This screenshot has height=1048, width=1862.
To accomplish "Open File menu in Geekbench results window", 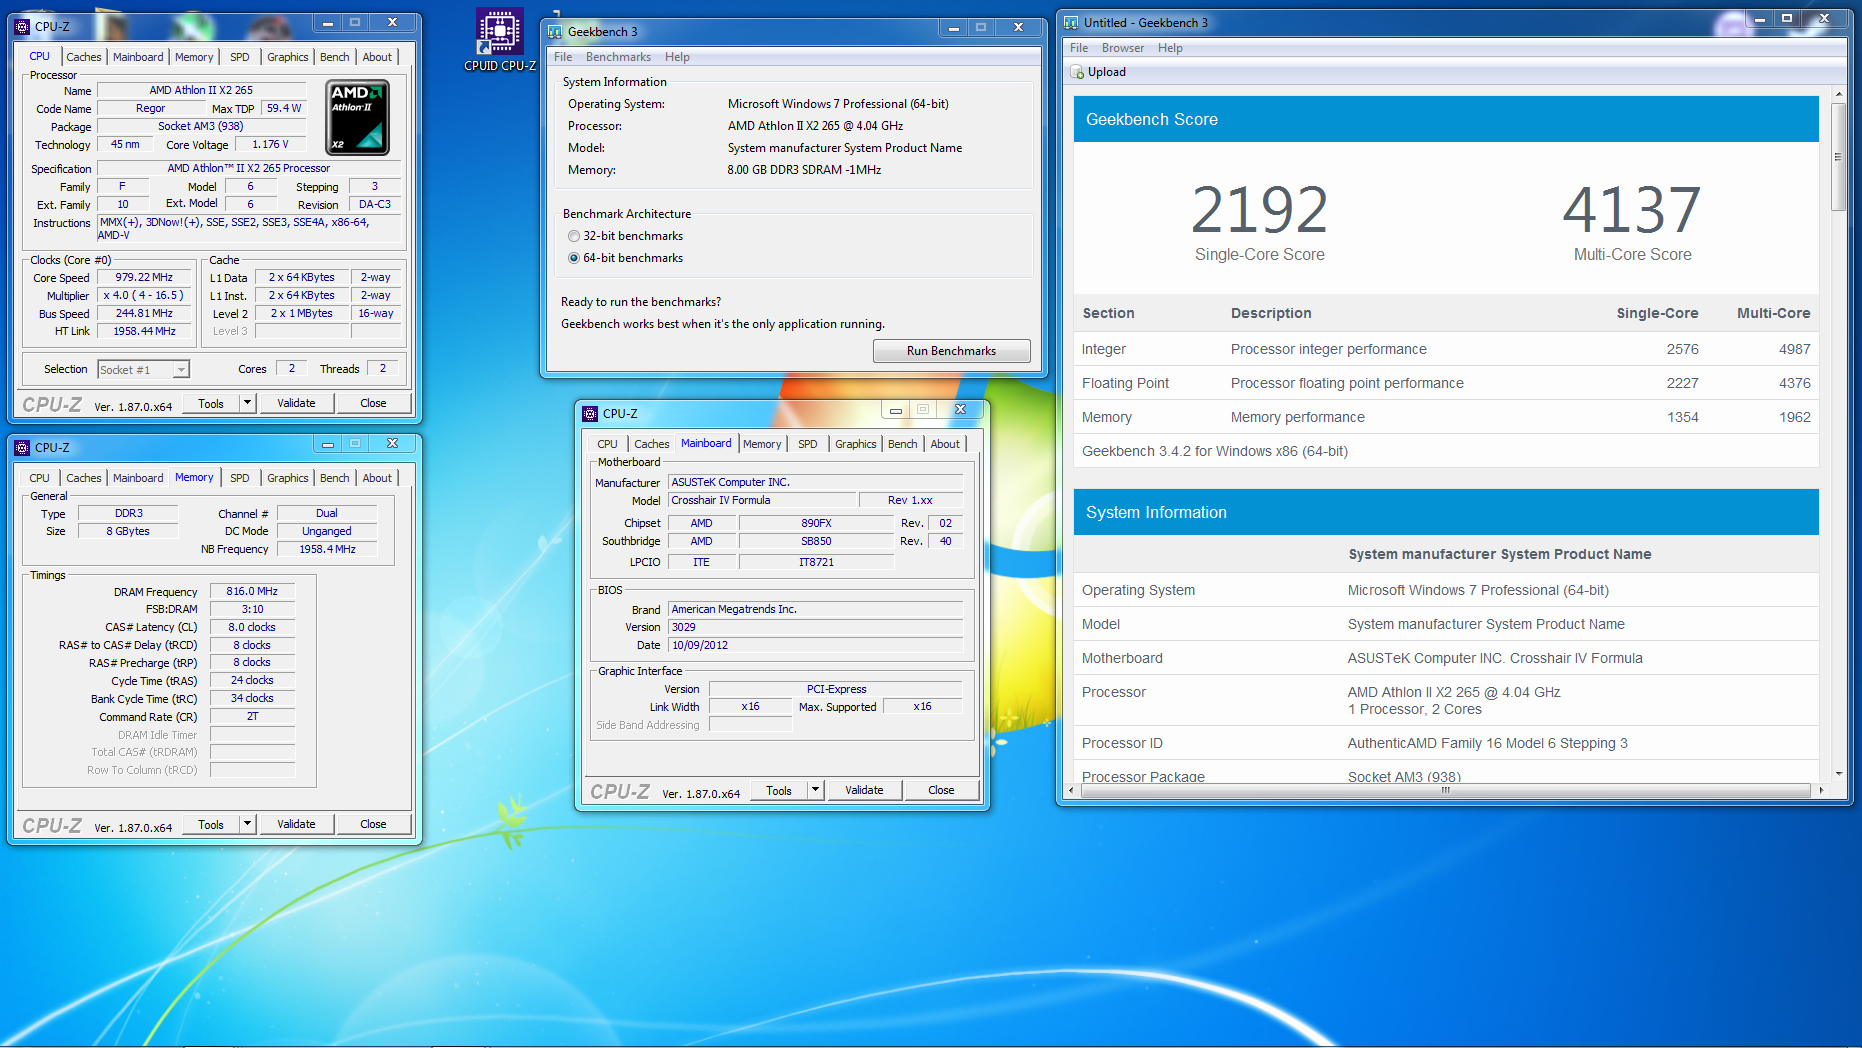I will pos(1079,48).
